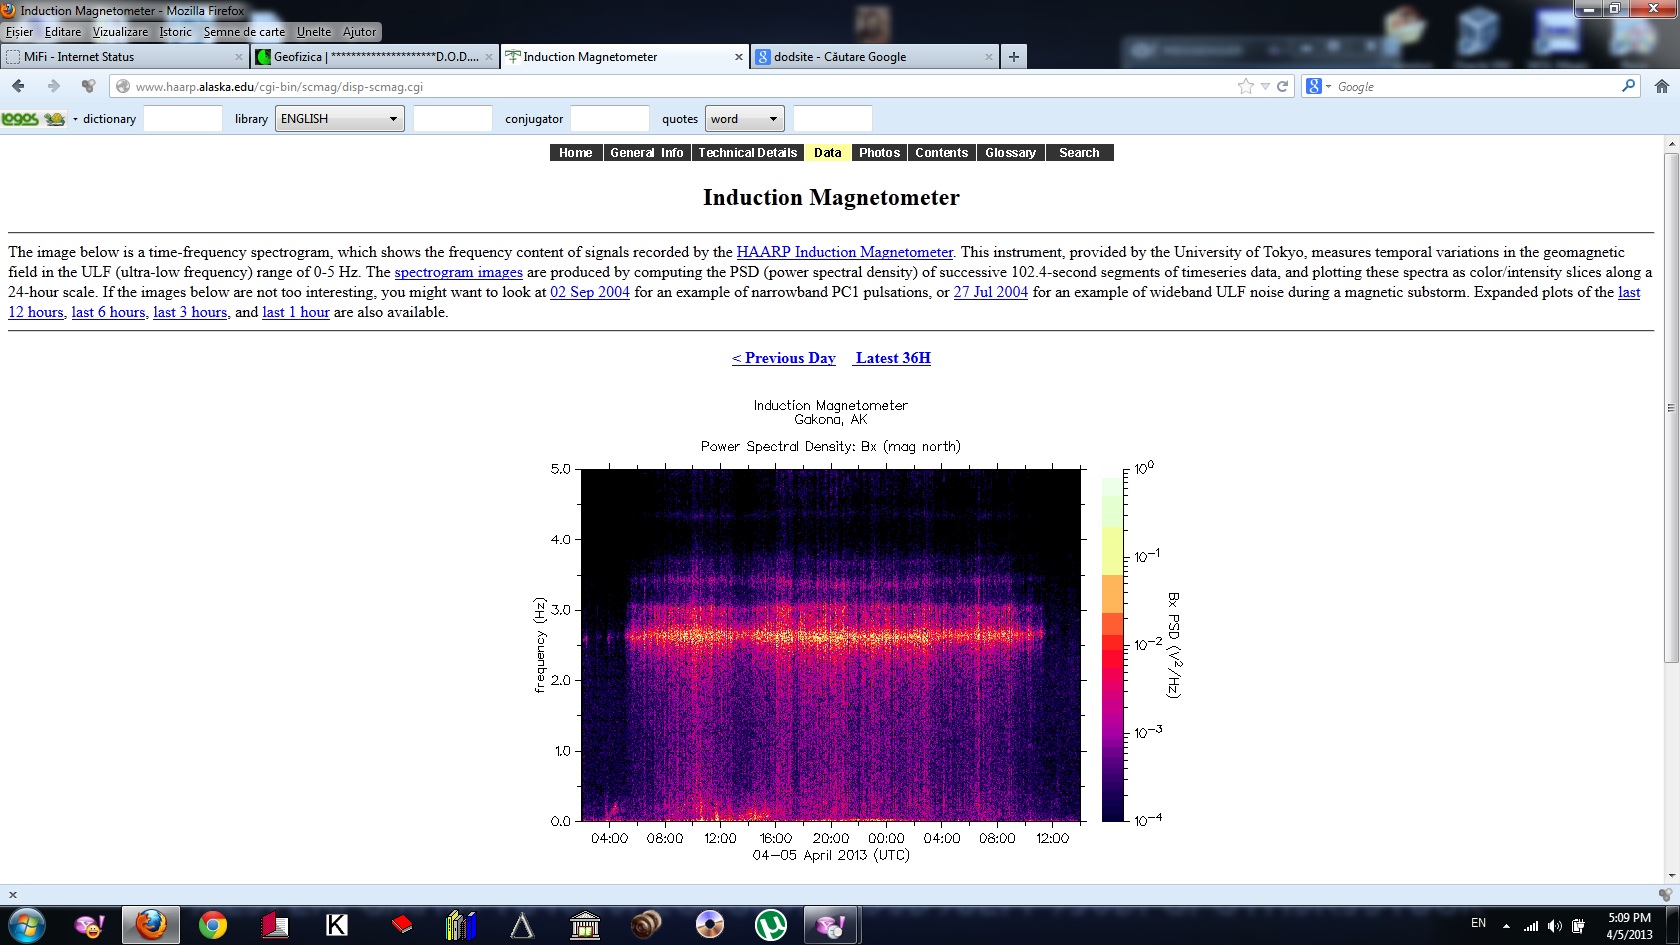
Task: Reload the page with the refresh icon
Action: point(1283,86)
